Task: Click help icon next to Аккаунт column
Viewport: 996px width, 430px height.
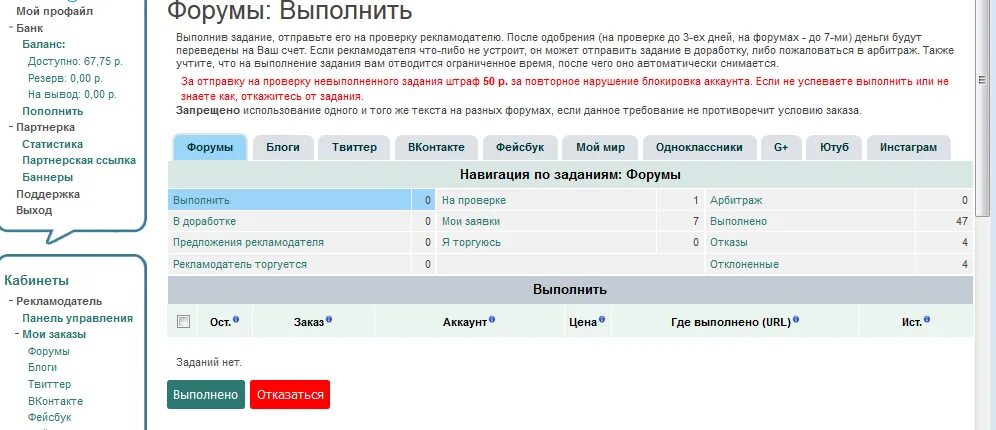Action: (492, 319)
